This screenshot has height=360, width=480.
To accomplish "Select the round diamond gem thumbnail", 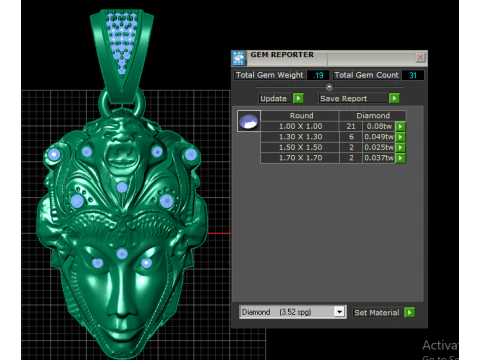I will click(249, 121).
